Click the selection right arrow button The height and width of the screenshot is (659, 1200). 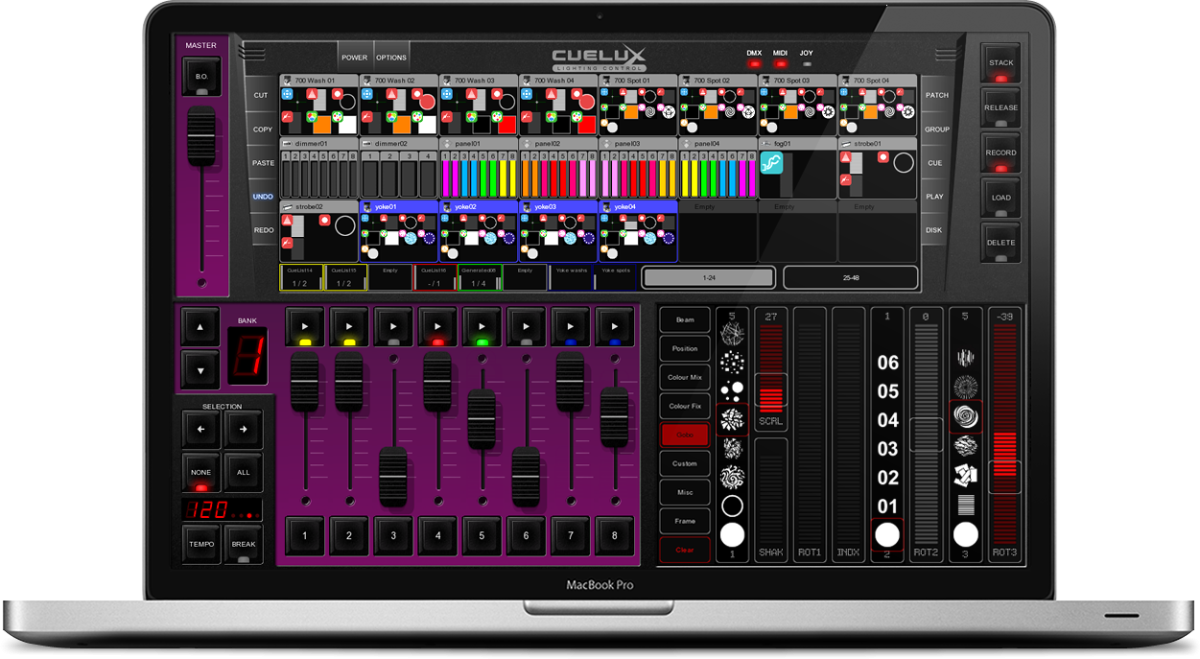(x=243, y=430)
